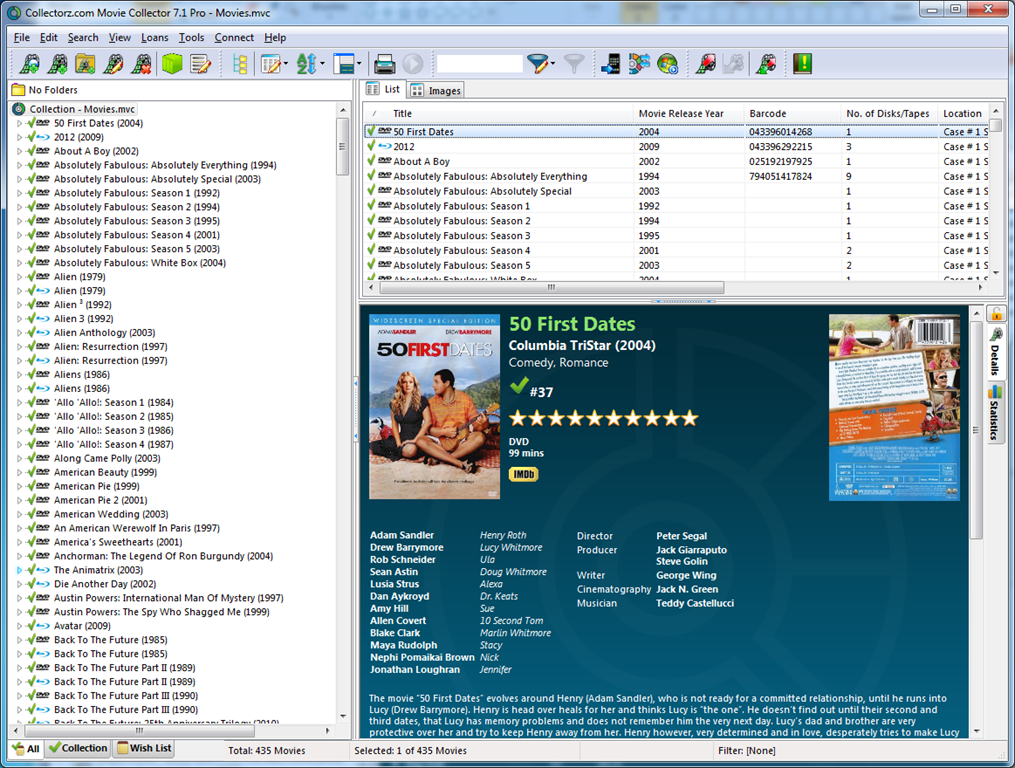The height and width of the screenshot is (768, 1015).
Task: Click the gray play button toolbar icon
Action: point(413,63)
